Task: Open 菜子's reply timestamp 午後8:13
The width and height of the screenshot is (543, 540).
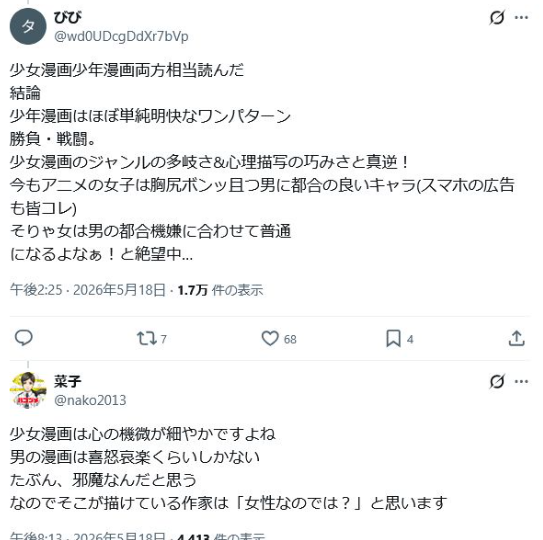Action: point(88,536)
